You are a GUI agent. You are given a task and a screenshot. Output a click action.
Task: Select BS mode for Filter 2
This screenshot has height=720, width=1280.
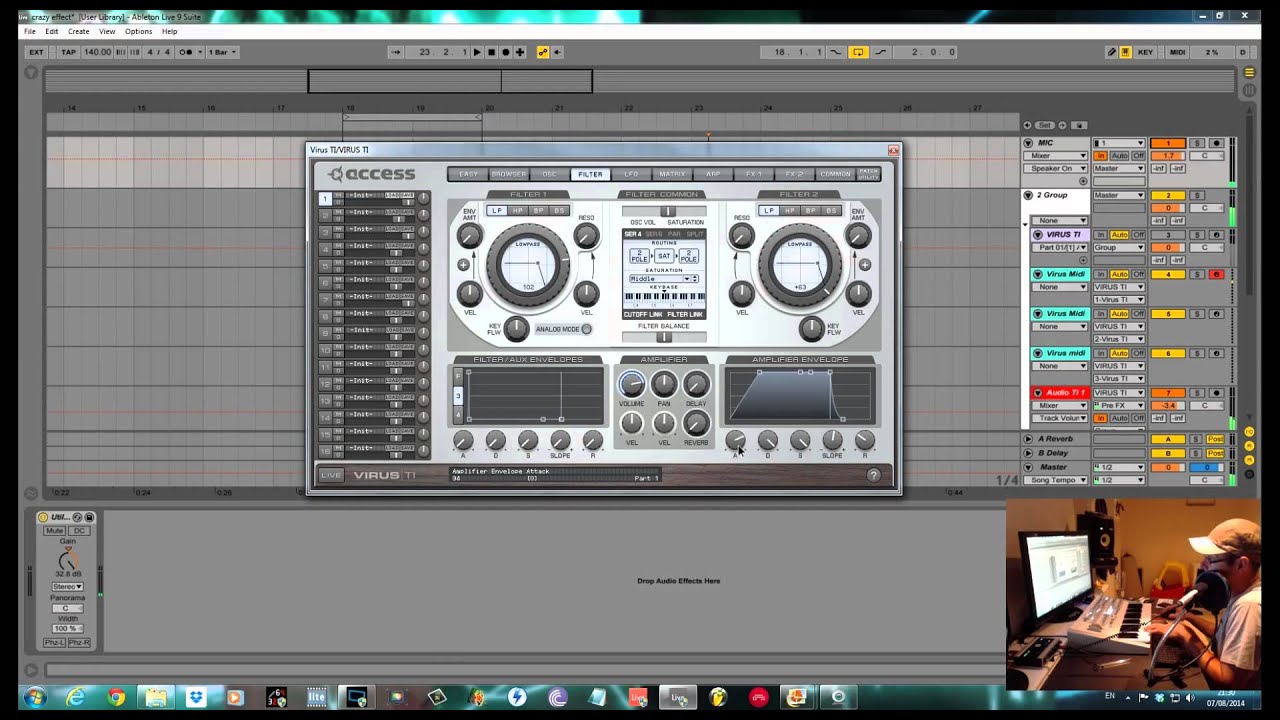831,211
